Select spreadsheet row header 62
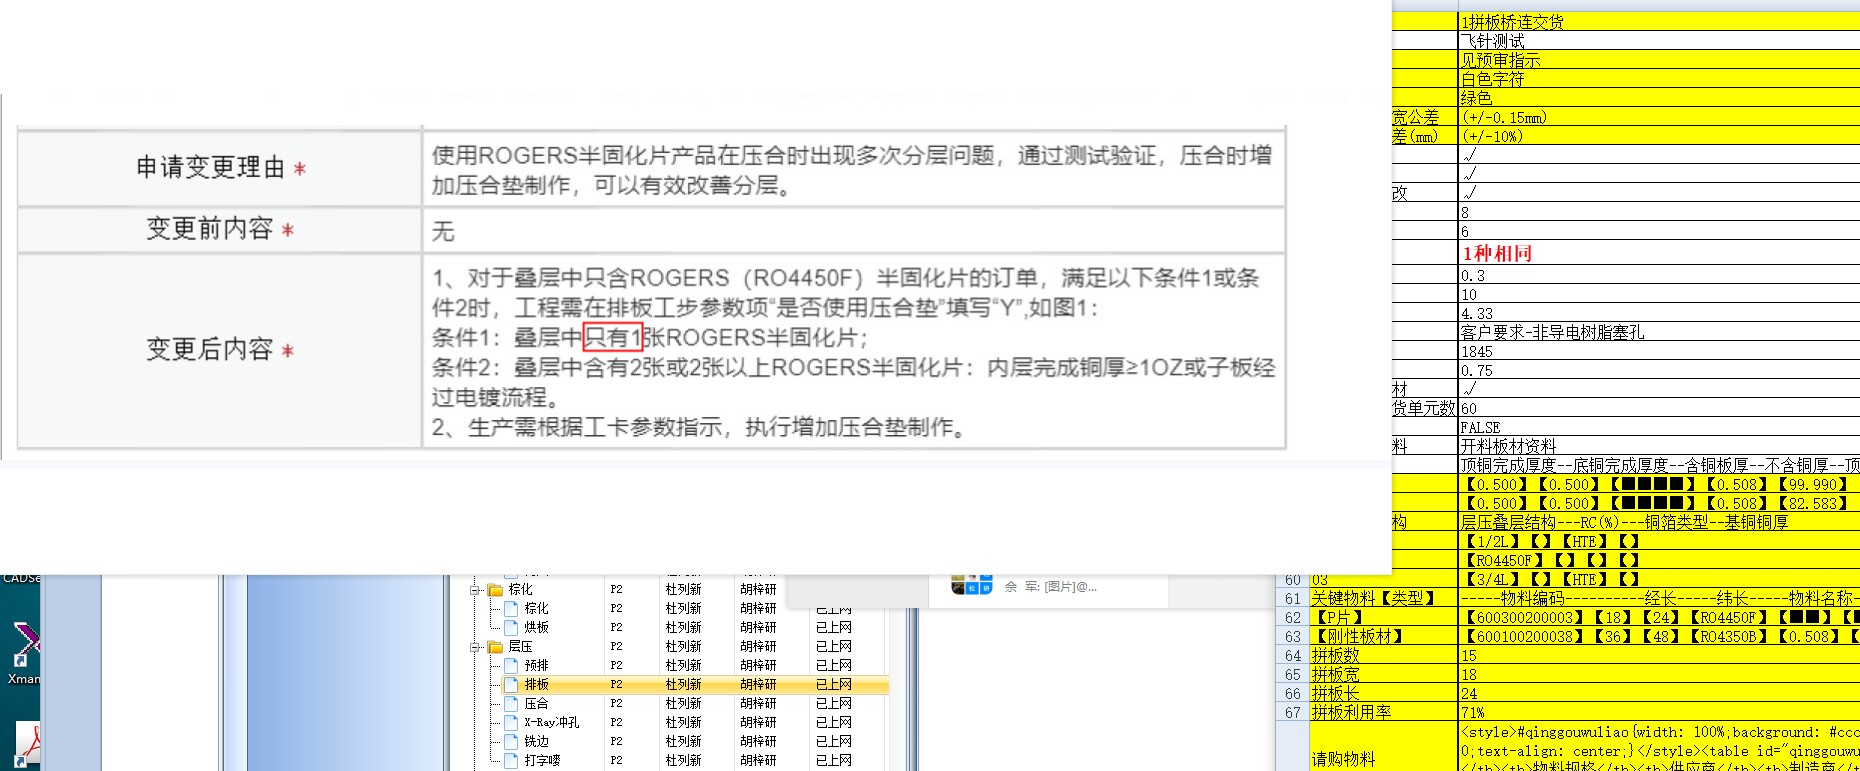Viewport: 1860px width, 771px height. (x=1293, y=618)
